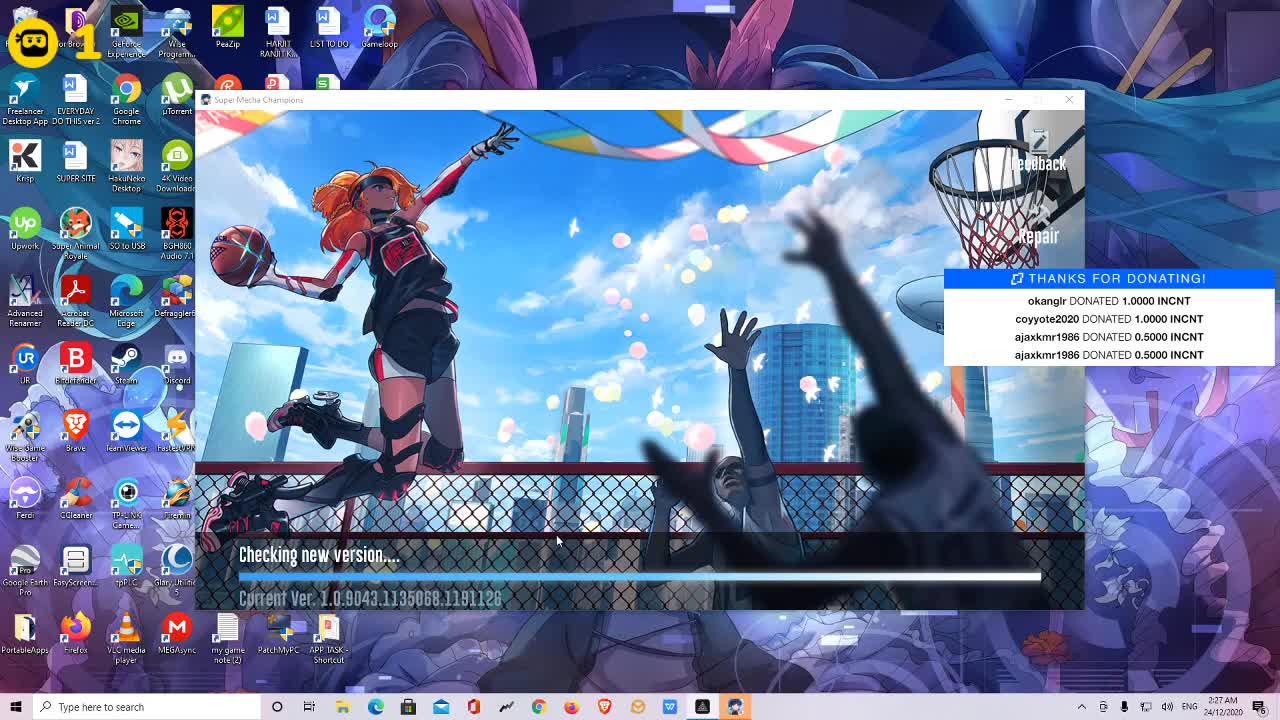Select the Super Animal Royale shortcut
The image size is (1280, 720).
[x=76, y=234]
